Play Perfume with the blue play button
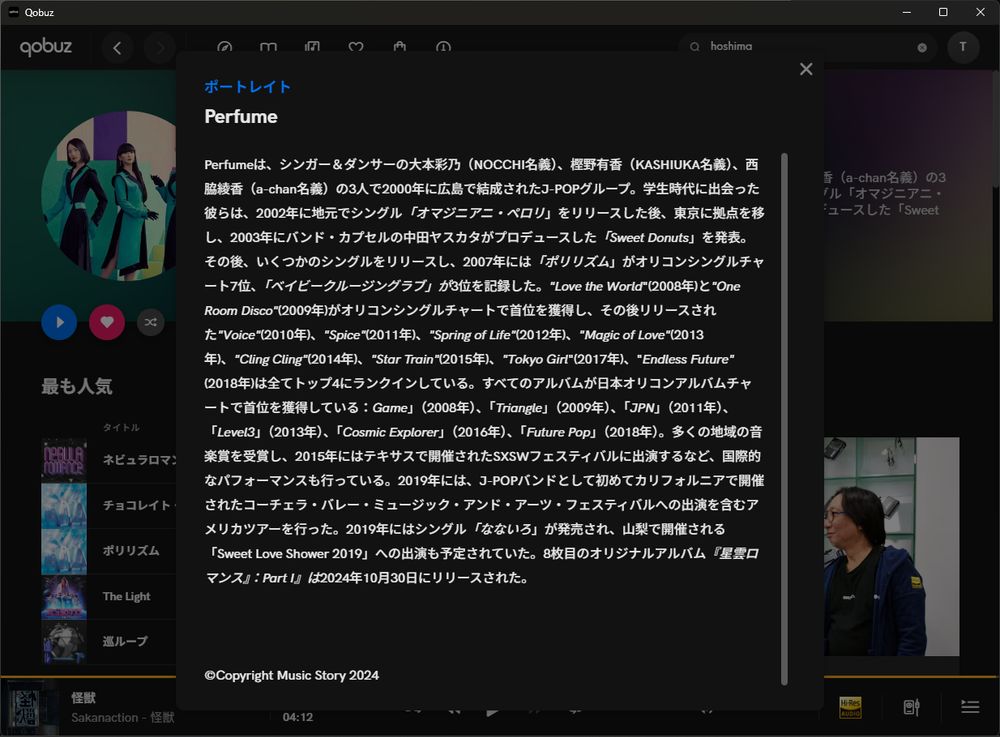The image size is (1000, 737). (x=59, y=322)
